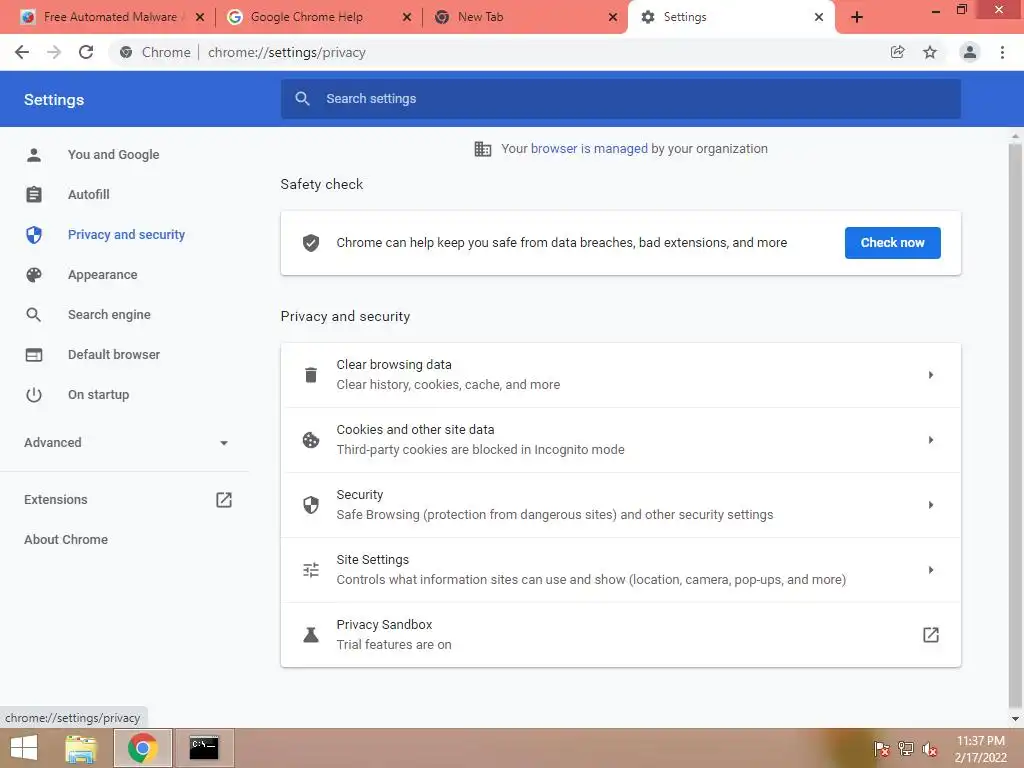This screenshot has width=1024, height=768.
Task: Open Appearance settings
Action: tap(103, 275)
